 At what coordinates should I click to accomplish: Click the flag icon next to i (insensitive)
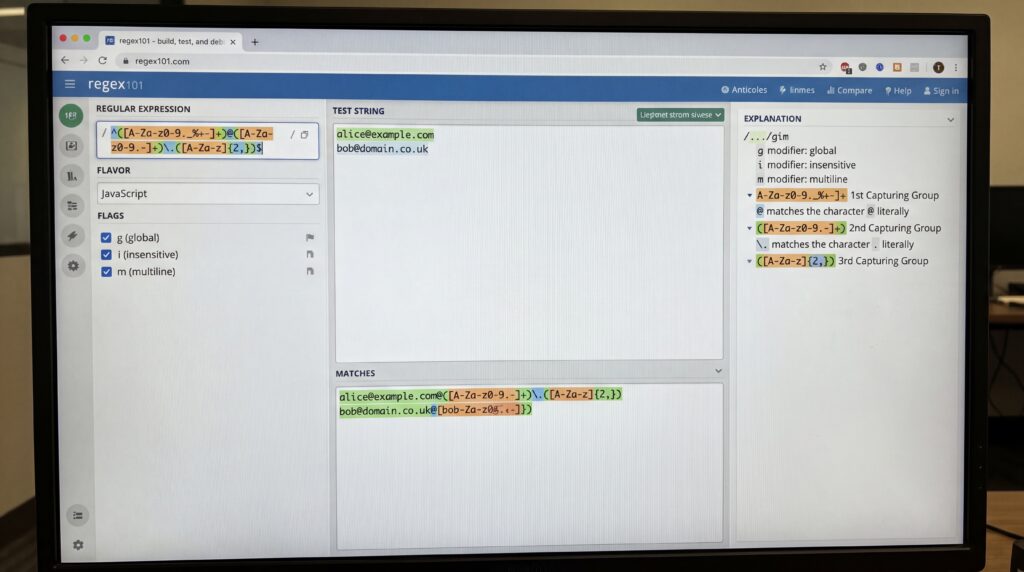pyautogui.click(x=310, y=255)
